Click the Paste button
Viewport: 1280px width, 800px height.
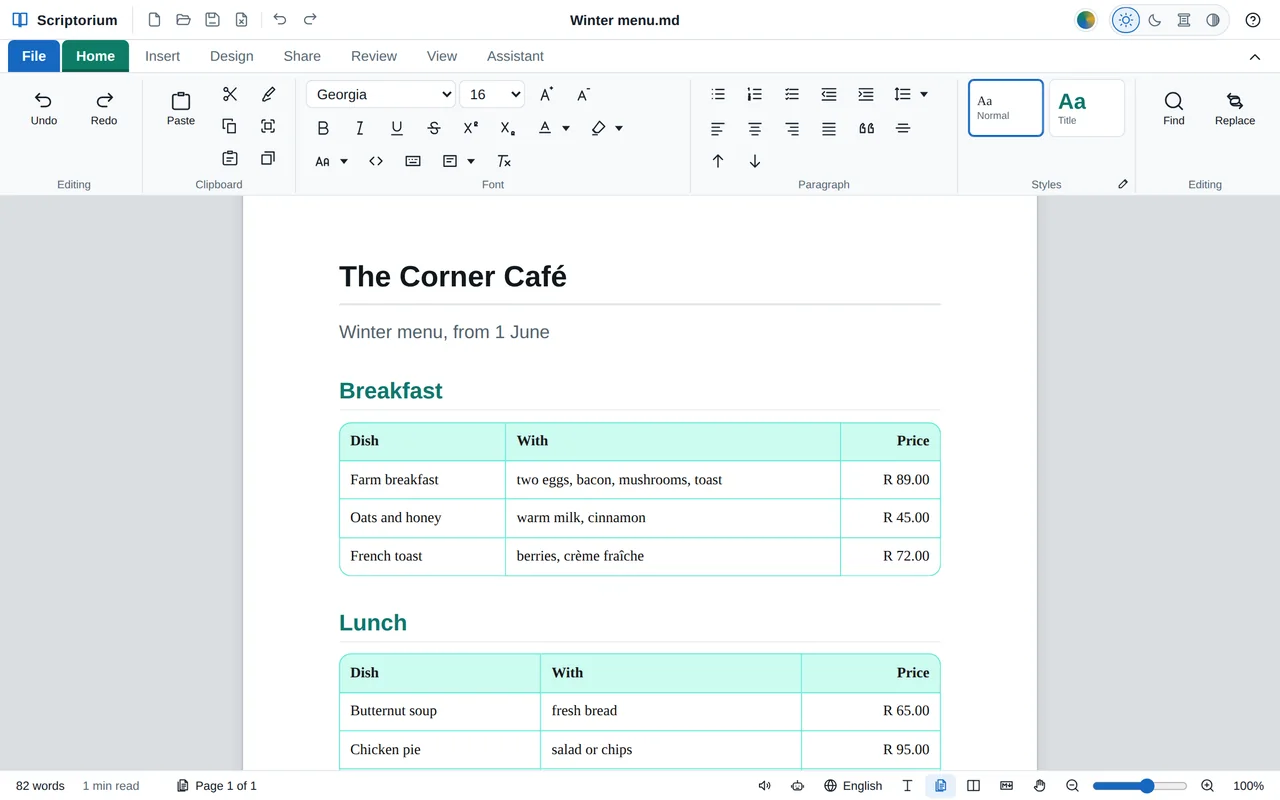181,108
